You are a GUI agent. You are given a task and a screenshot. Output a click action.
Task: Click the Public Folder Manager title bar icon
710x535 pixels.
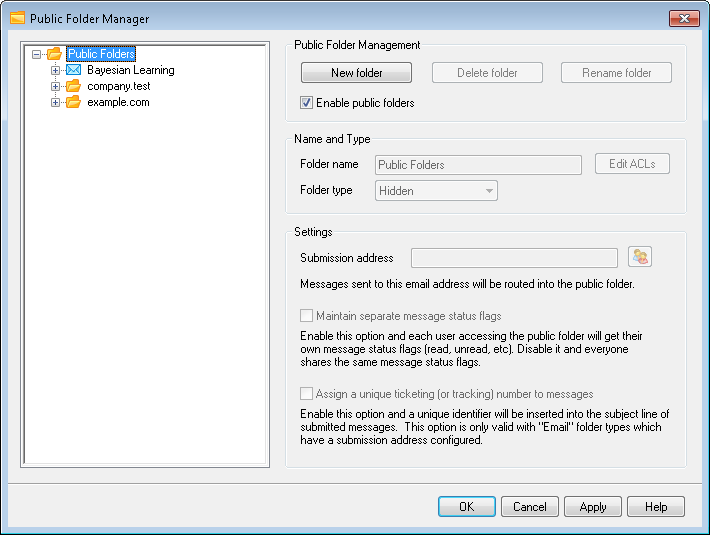(17, 18)
